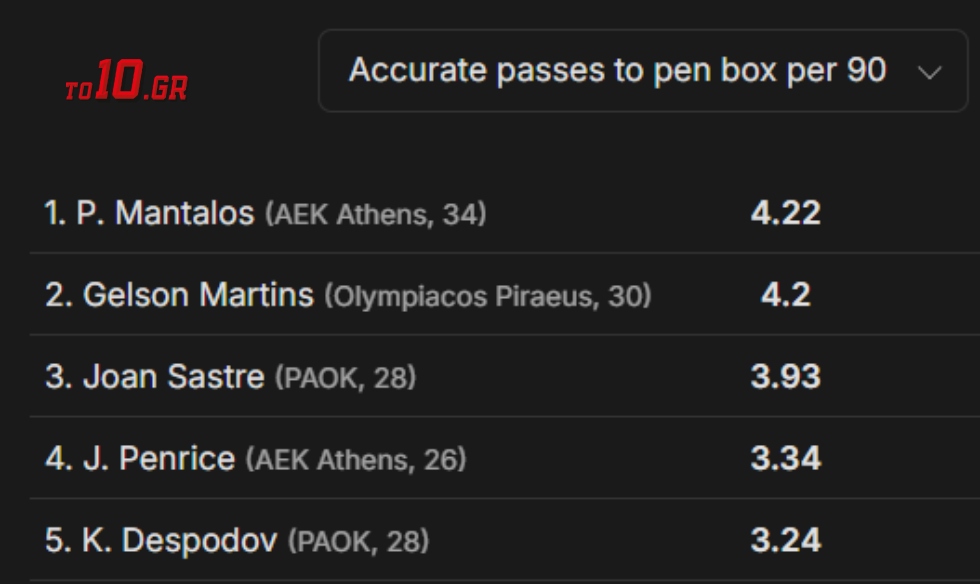Open the Accurate passes to pen box selector
980x584 pixels.
(617, 71)
